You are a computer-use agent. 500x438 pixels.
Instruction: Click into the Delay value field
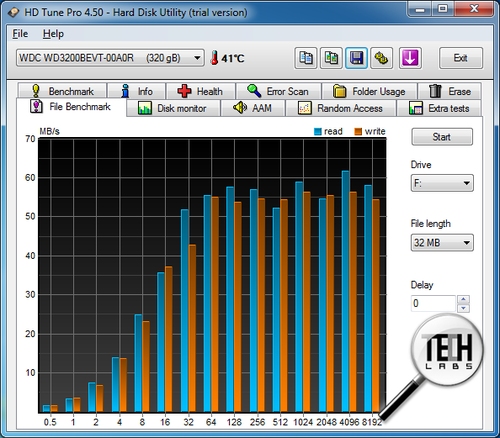[x=433, y=303]
